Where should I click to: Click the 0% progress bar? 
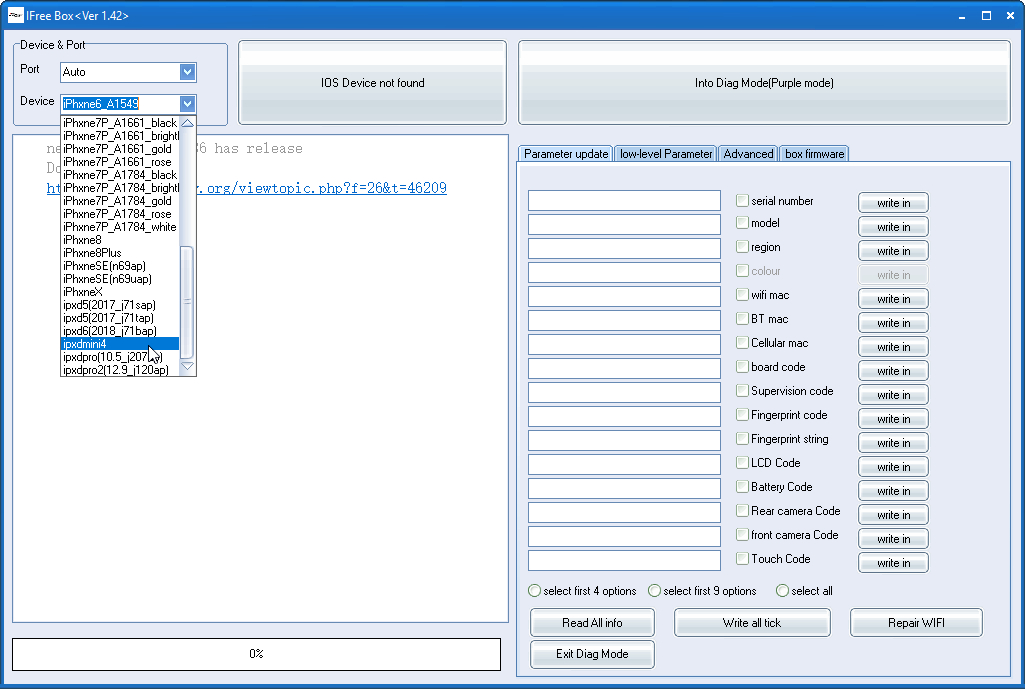pos(256,654)
